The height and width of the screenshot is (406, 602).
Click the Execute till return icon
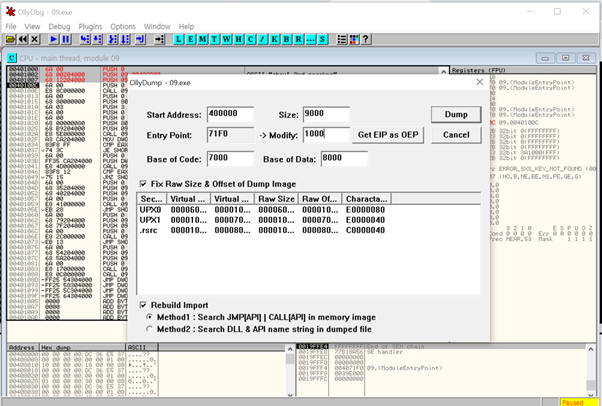click(140, 39)
